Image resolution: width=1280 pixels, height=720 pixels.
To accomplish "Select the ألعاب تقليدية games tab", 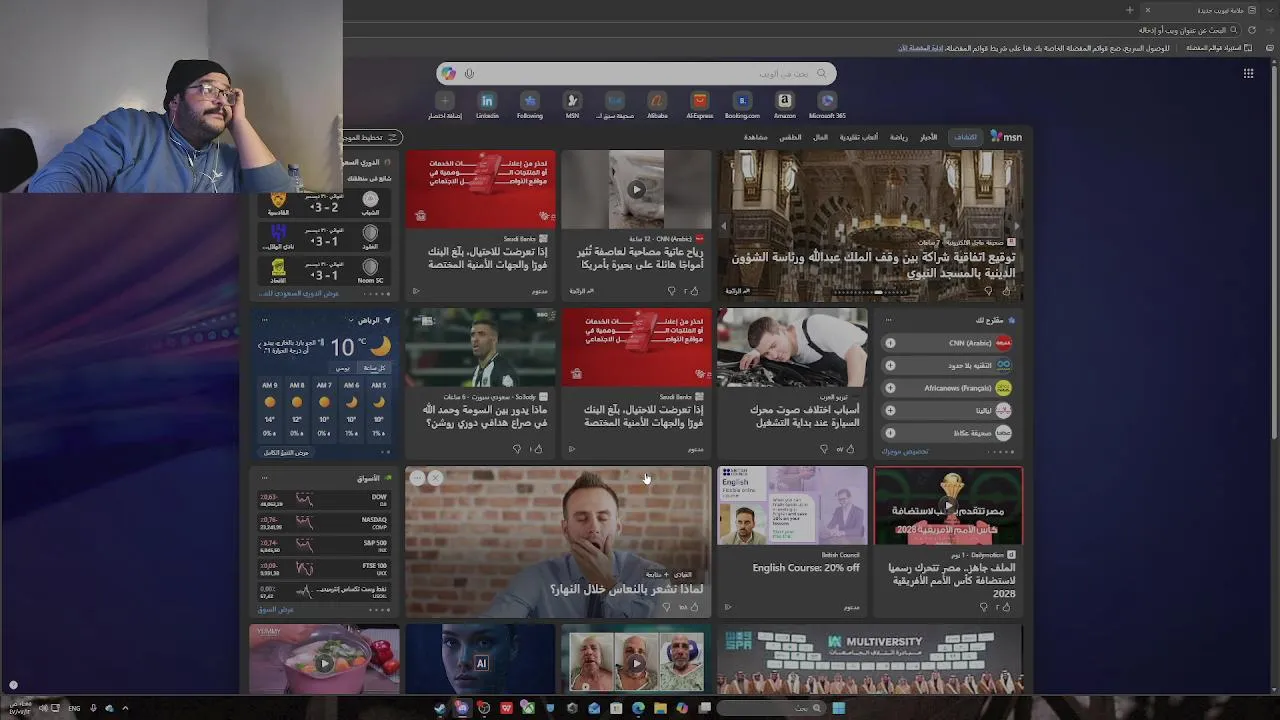I will point(859,137).
